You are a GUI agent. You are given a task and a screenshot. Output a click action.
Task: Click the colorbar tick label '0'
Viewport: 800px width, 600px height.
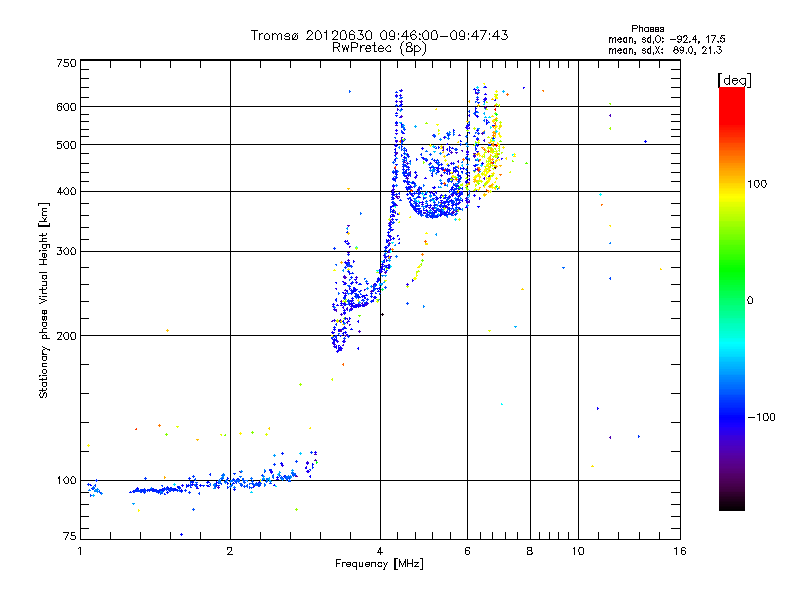tap(749, 301)
